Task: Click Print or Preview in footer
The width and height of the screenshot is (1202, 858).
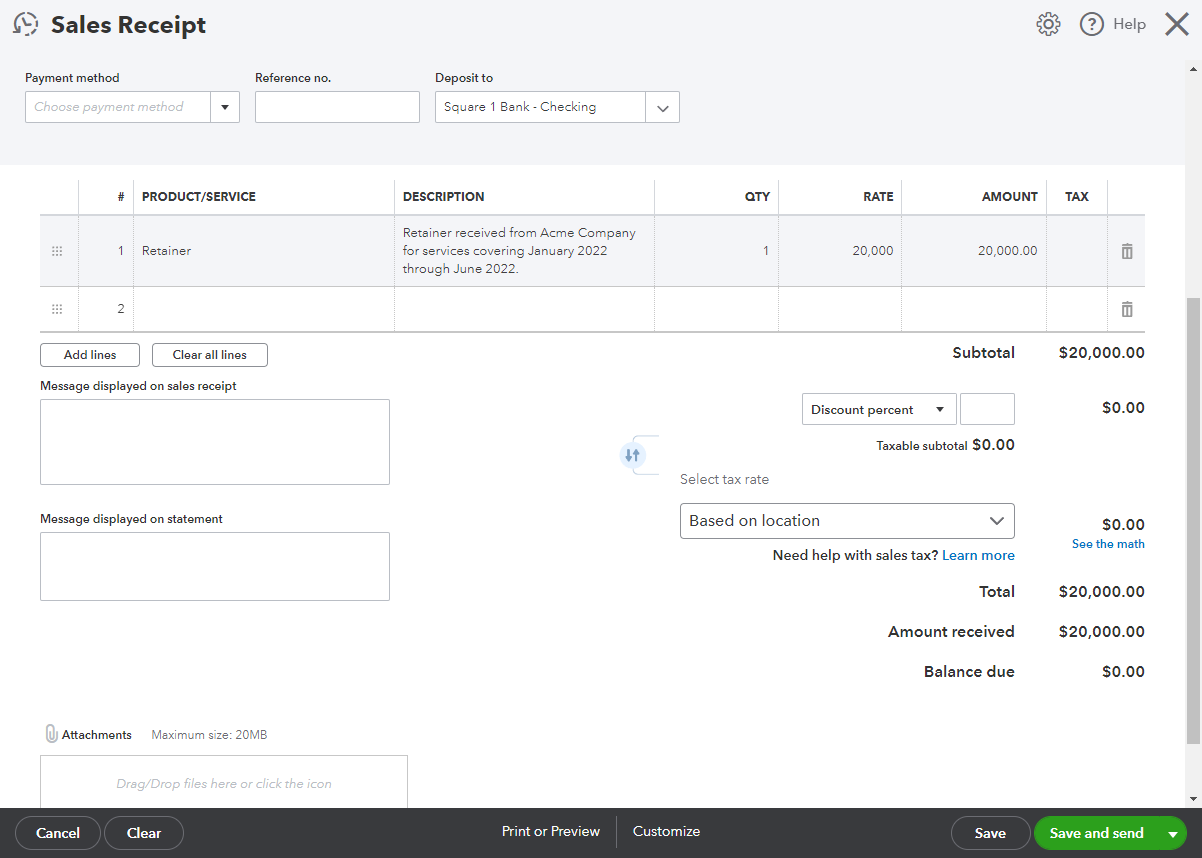Action: pyautogui.click(x=551, y=831)
